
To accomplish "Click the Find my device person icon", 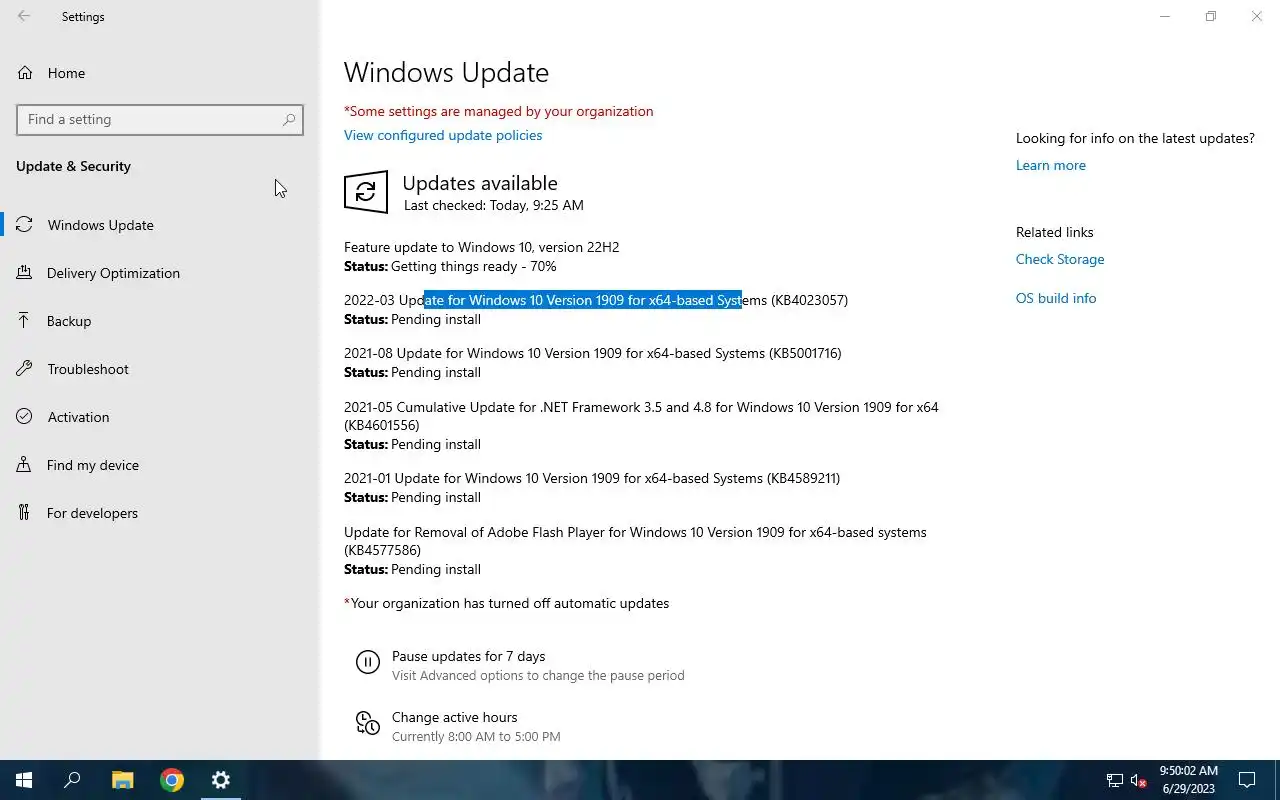I will [x=25, y=465].
